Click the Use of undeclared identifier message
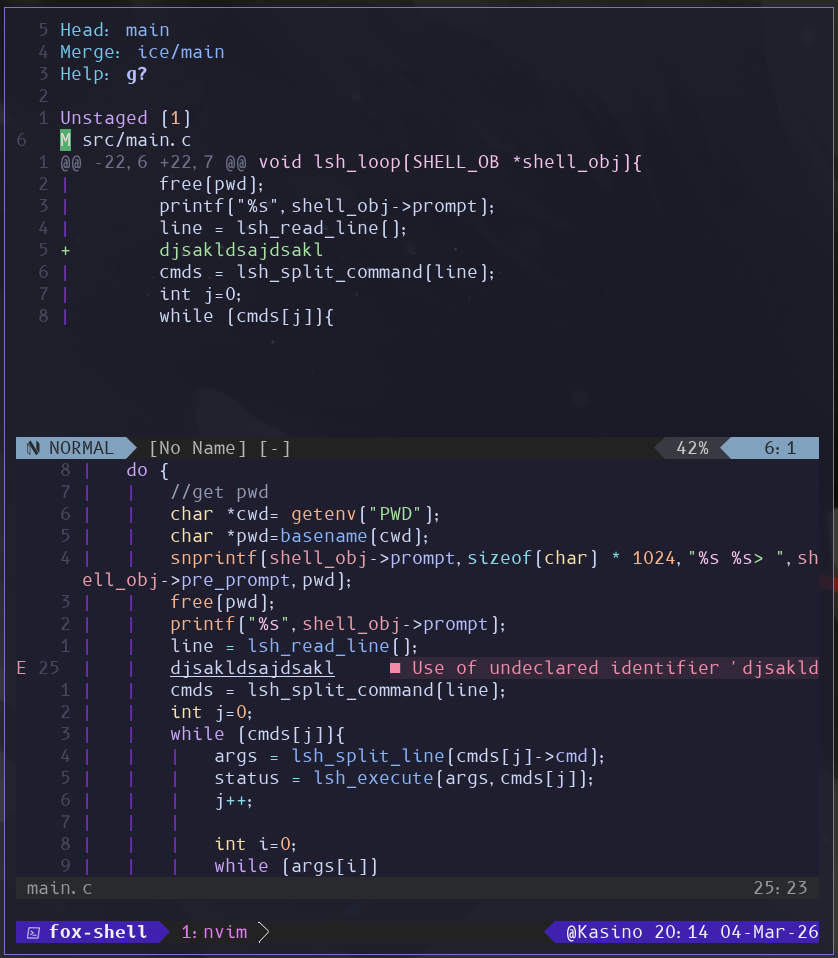838x958 pixels. point(615,668)
